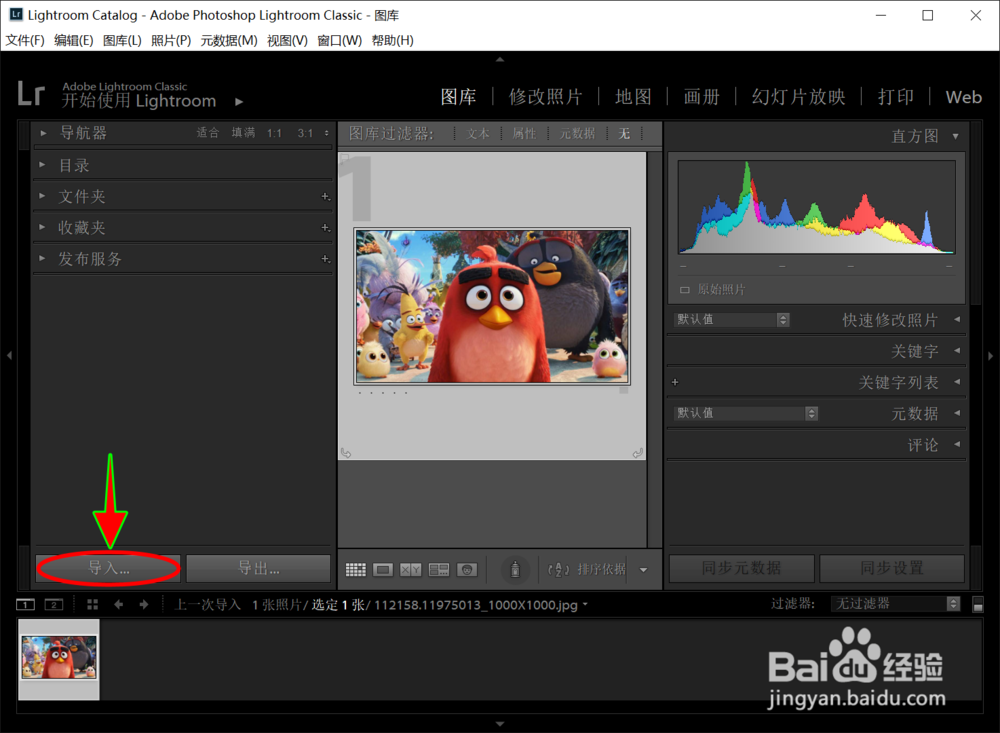This screenshot has width=1000, height=733.
Task: Select the painter spray can tool
Action: click(515, 569)
